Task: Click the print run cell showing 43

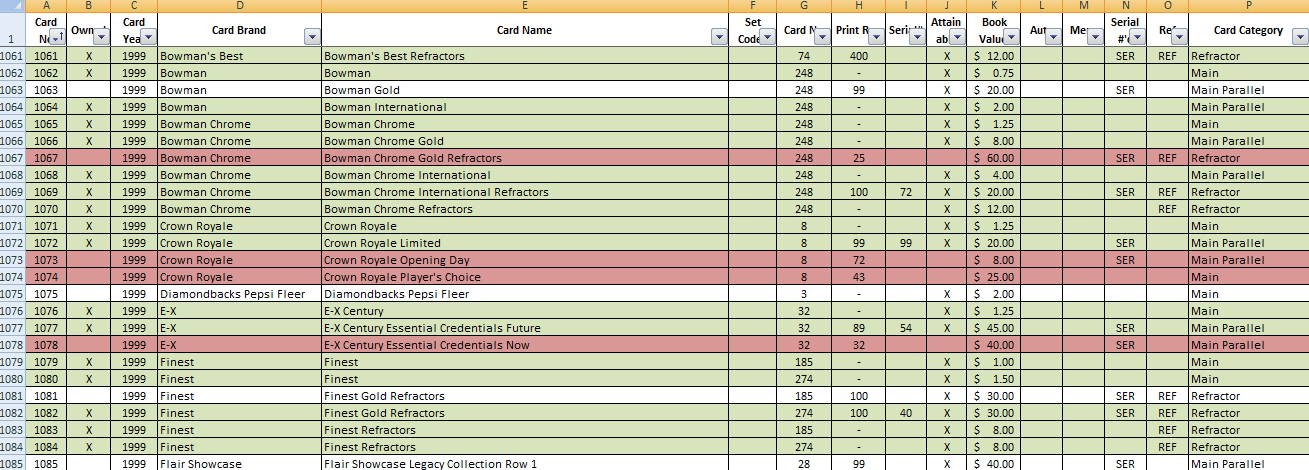Action: coord(858,277)
